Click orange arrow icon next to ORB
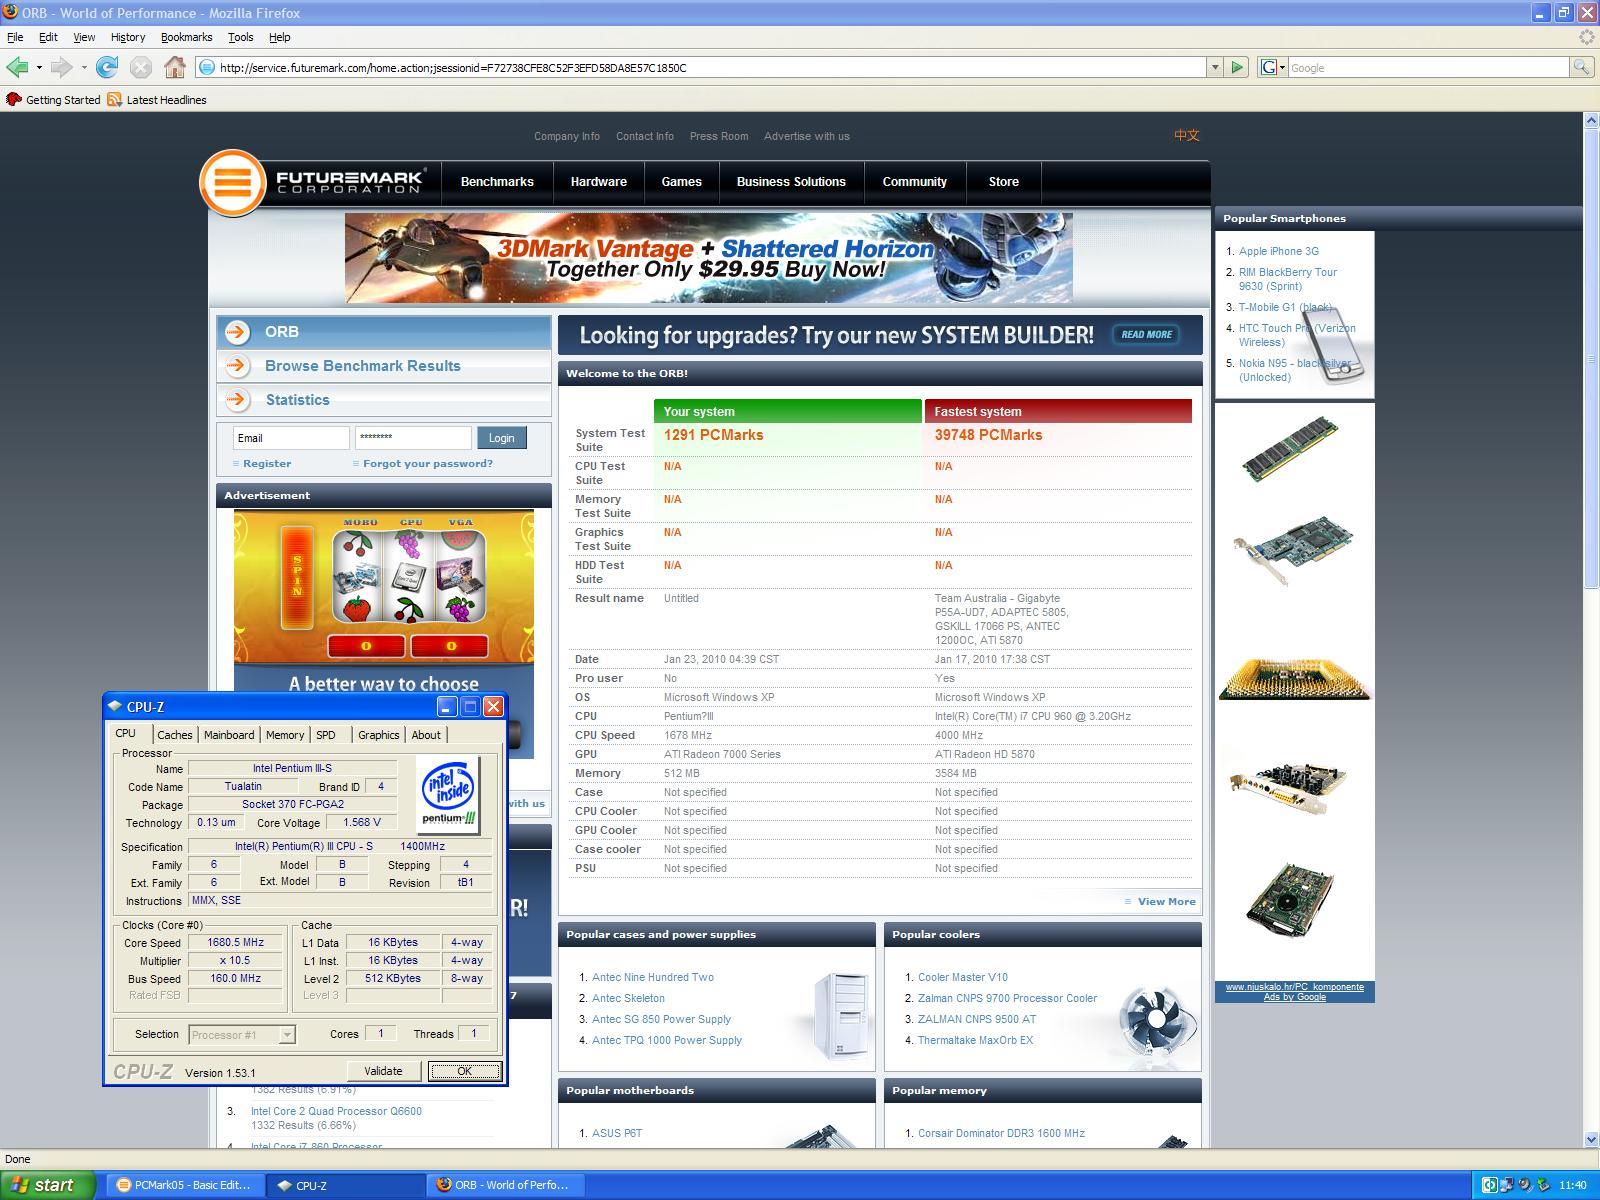The image size is (1600, 1200). pyautogui.click(x=237, y=332)
